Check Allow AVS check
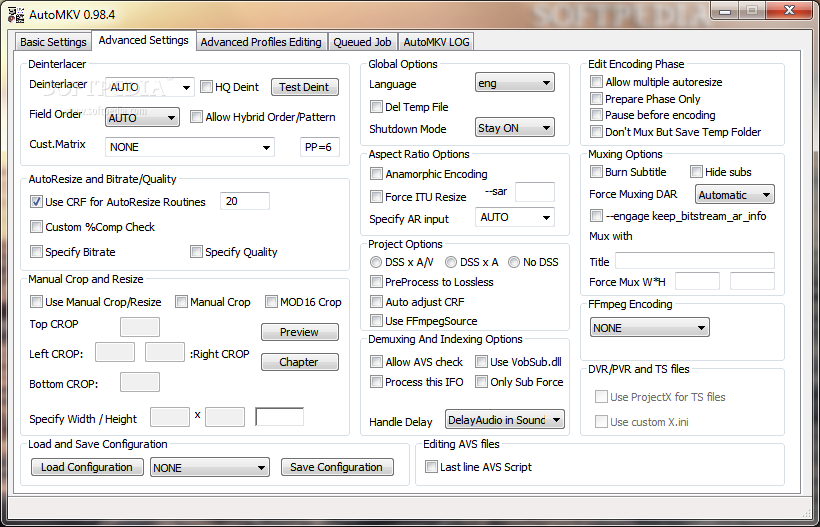This screenshot has height=527, width=820. [376, 361]
